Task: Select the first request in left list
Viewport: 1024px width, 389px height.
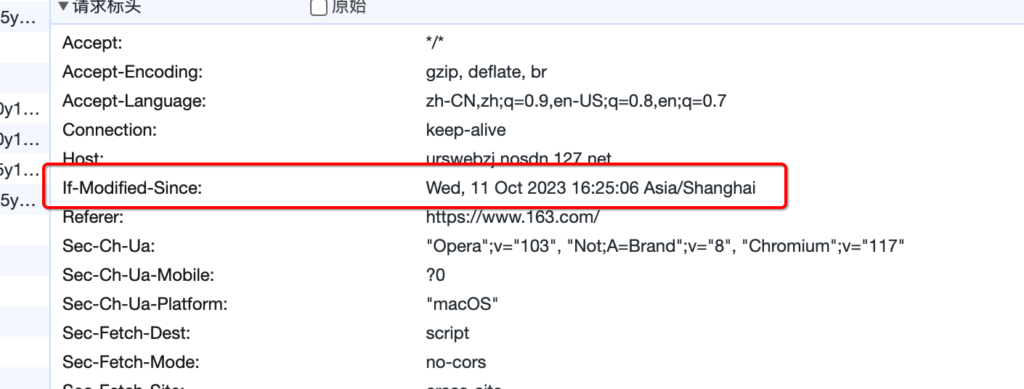Action: click(20, 18)
